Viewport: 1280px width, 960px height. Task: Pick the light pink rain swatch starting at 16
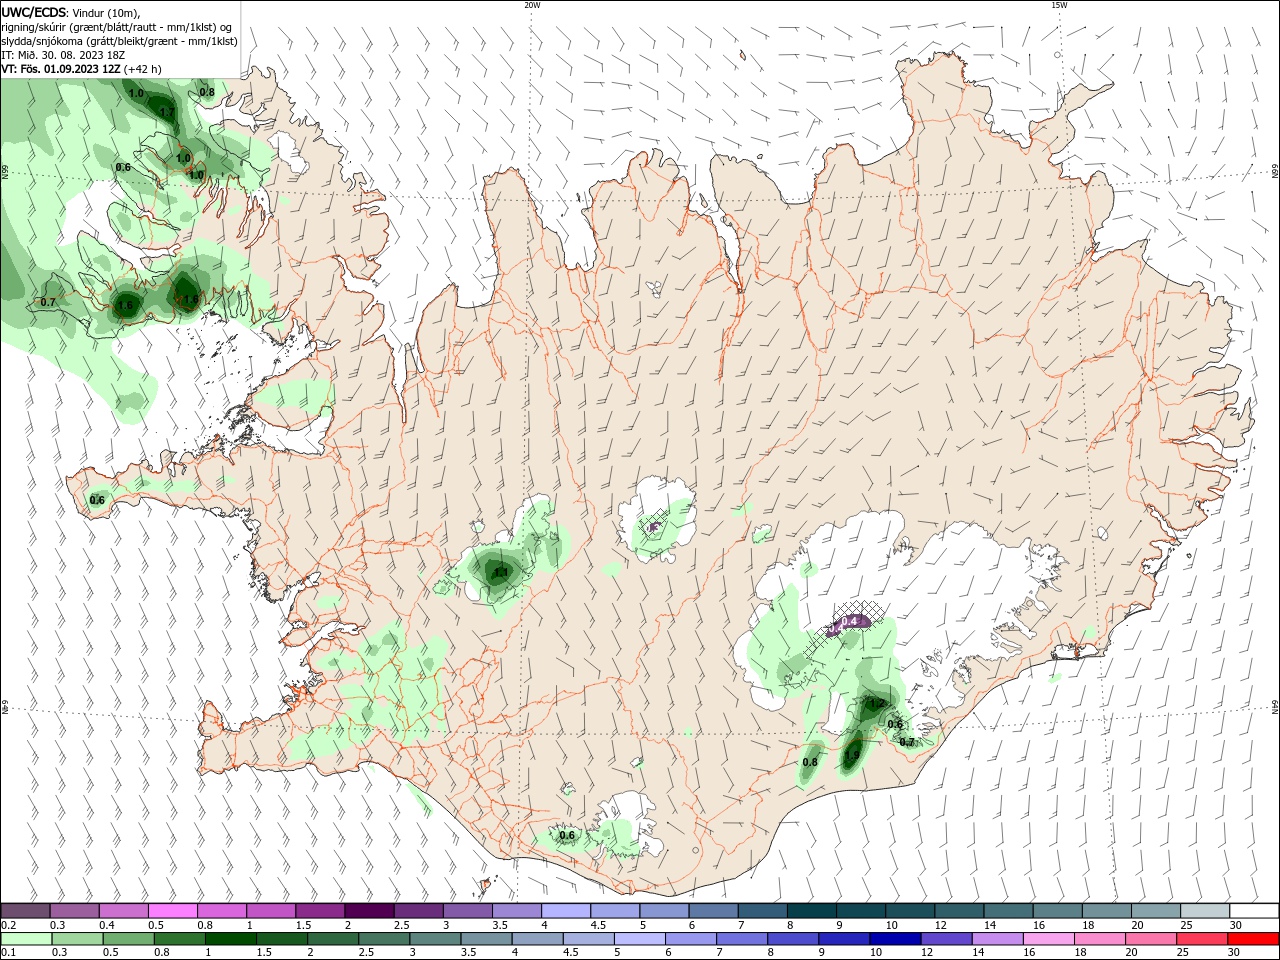click(x=1050, y=939)
